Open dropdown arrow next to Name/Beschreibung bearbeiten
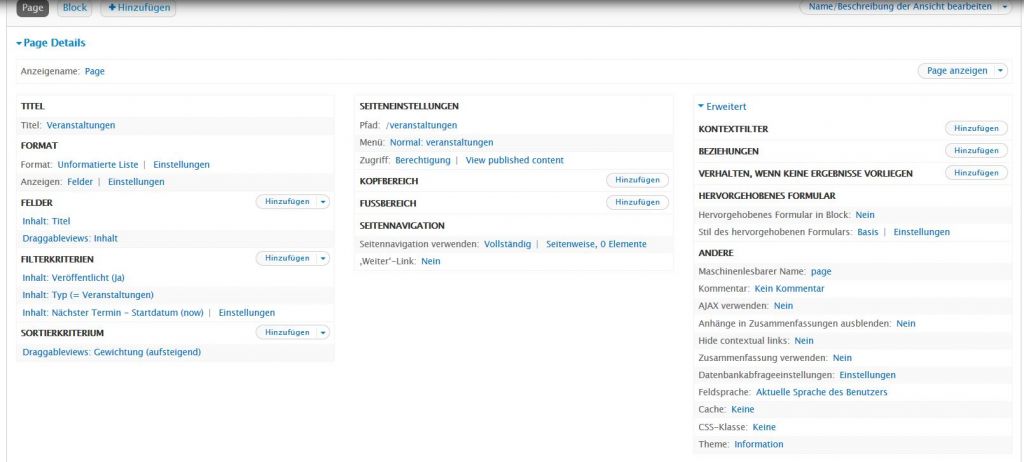The image size is (1024, 462). (1006, 6)
